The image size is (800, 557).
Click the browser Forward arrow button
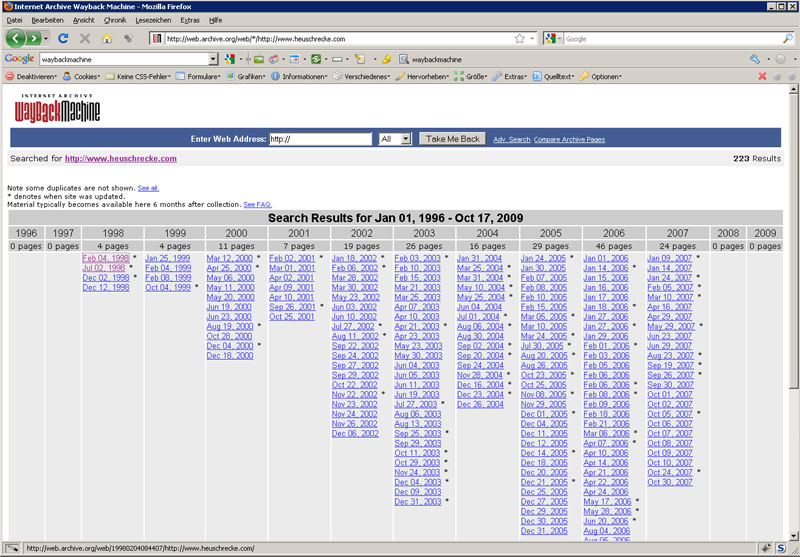pos(33,38)
